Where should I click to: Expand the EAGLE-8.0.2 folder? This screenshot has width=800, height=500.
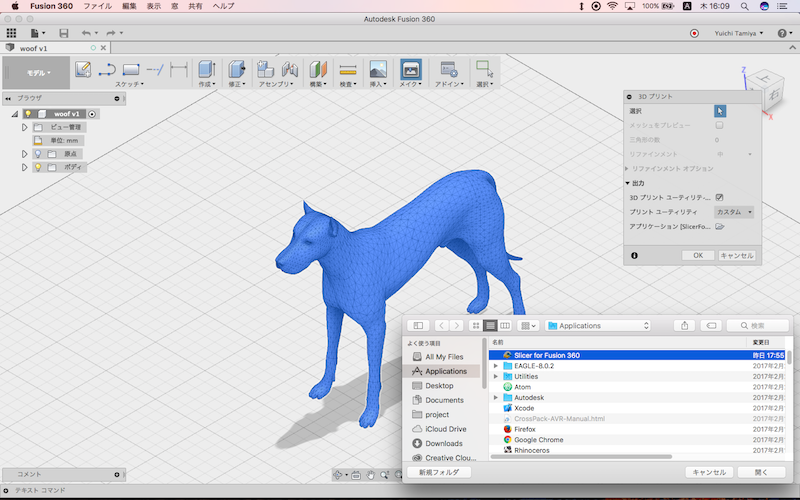[495, 366]
